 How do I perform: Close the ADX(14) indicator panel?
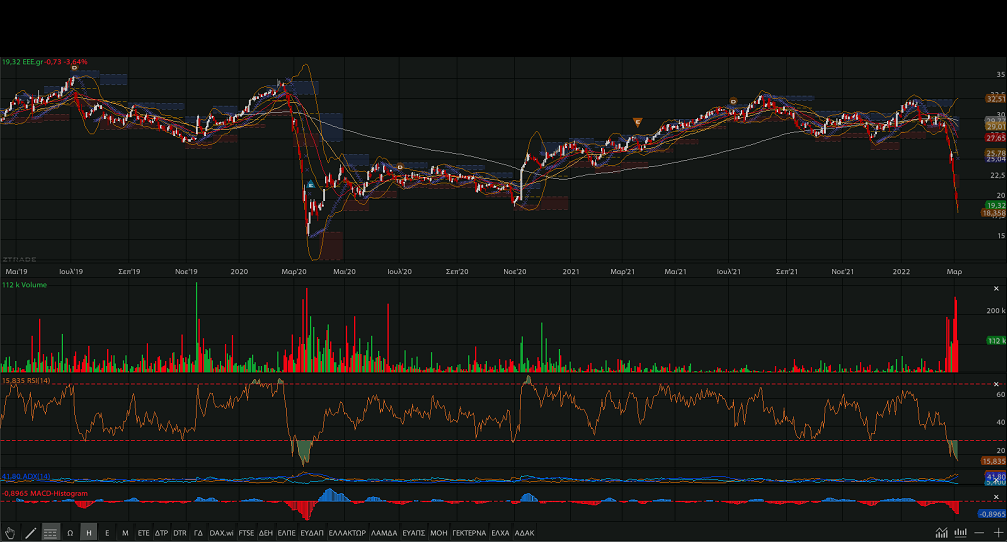pos(996,478)
